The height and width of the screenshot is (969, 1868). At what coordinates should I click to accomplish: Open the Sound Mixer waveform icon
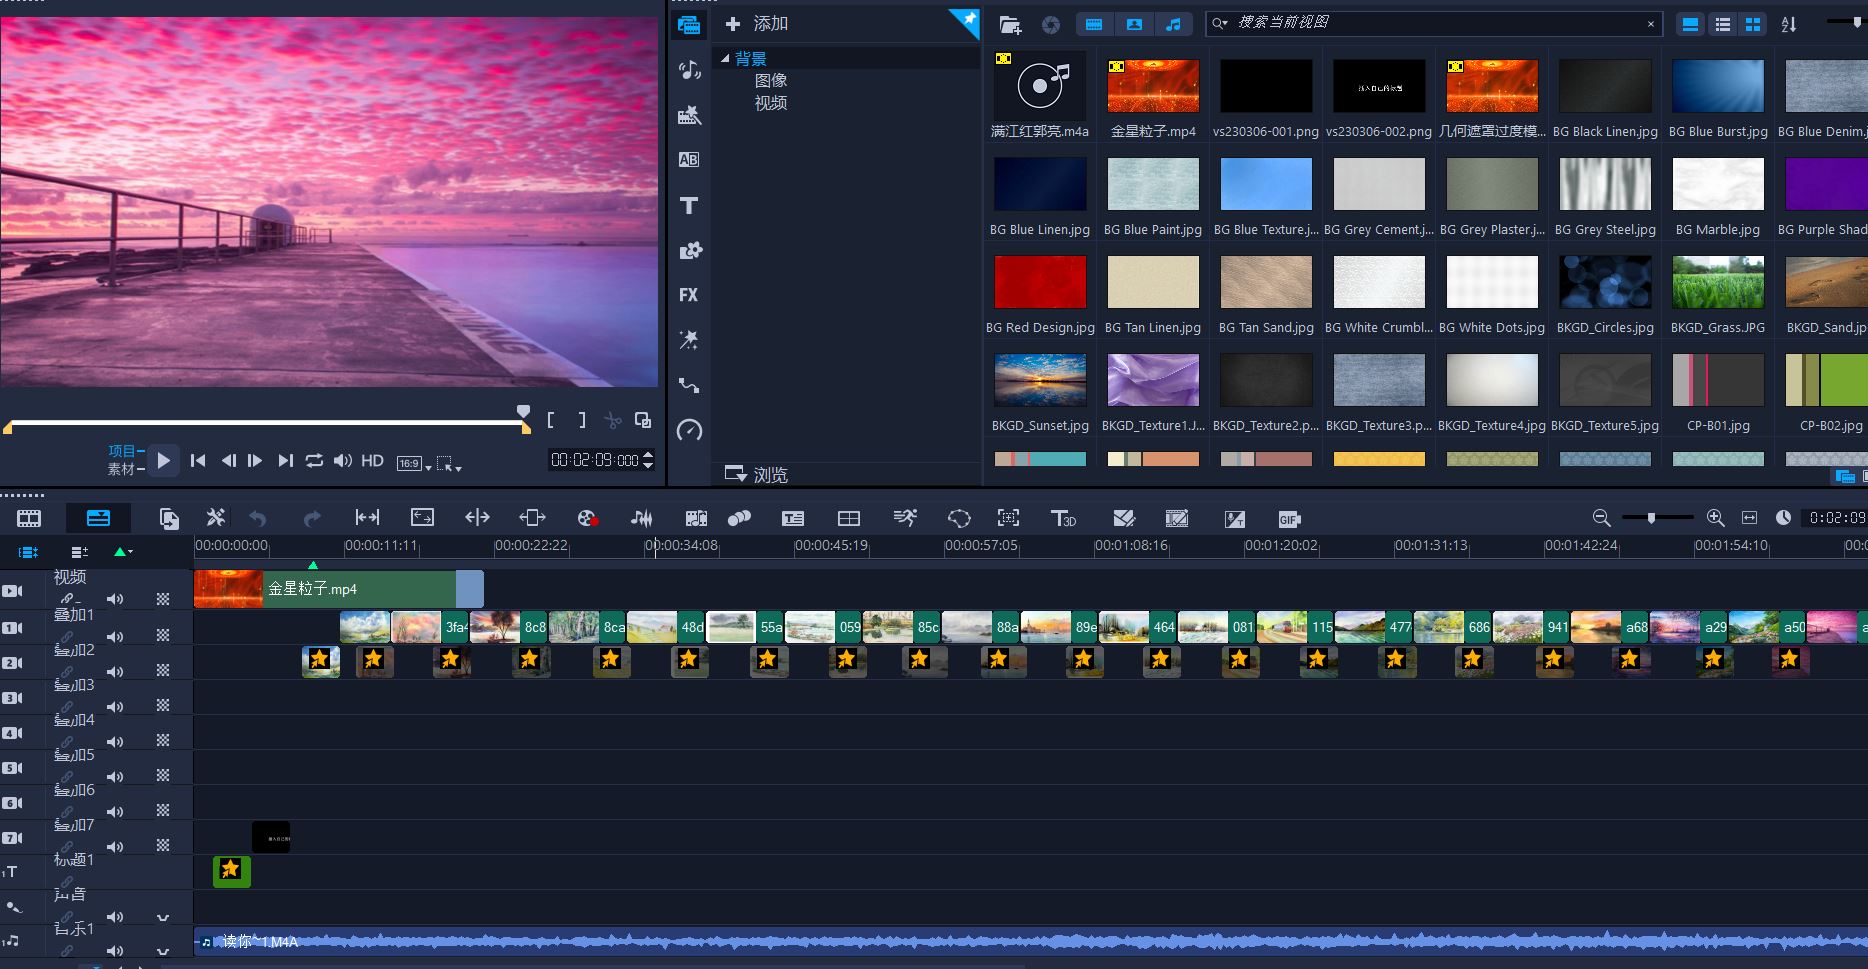coord(641,518)
